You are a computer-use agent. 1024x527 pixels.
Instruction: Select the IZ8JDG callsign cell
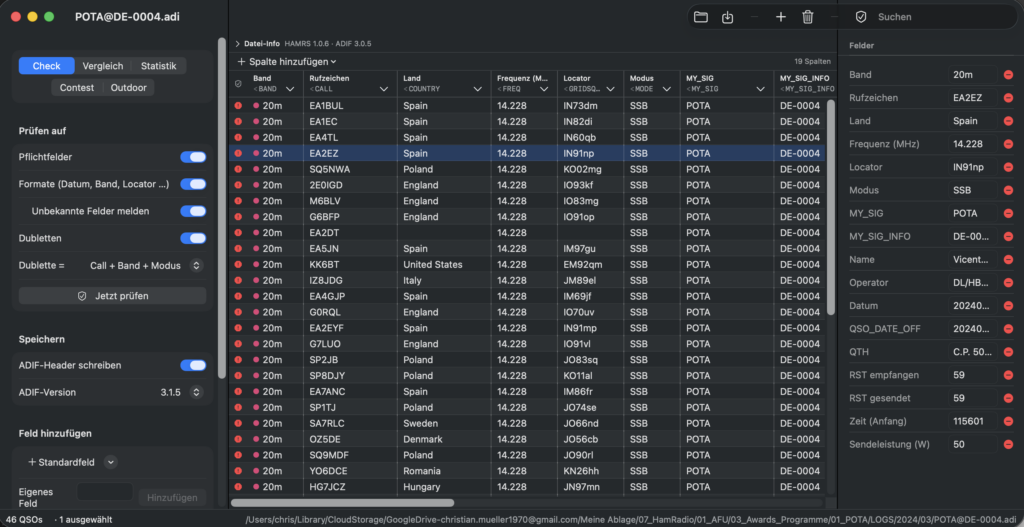click(326, 280)
